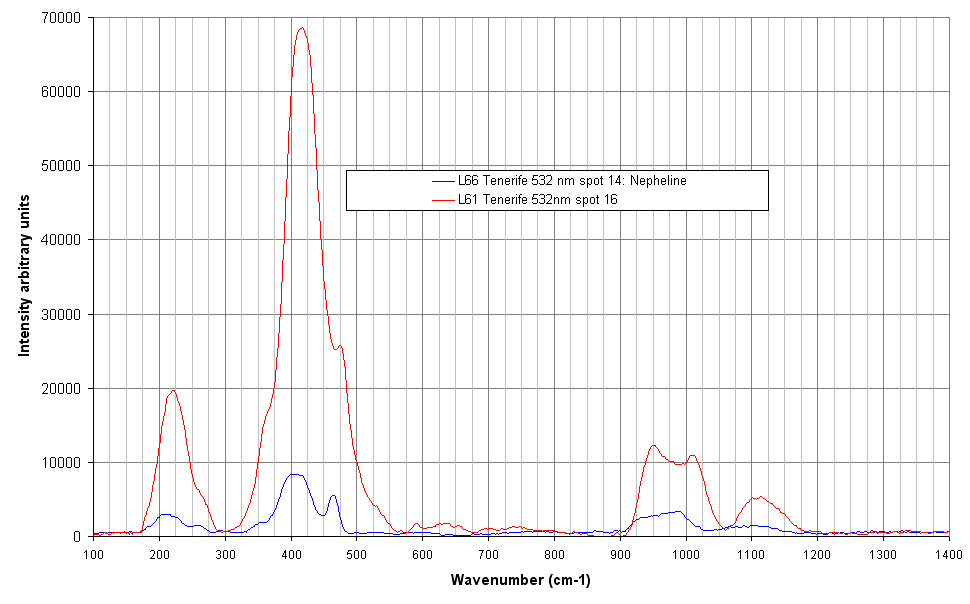
Task: Click the red peak near wavenumber 950
Action: click(653, 446)
